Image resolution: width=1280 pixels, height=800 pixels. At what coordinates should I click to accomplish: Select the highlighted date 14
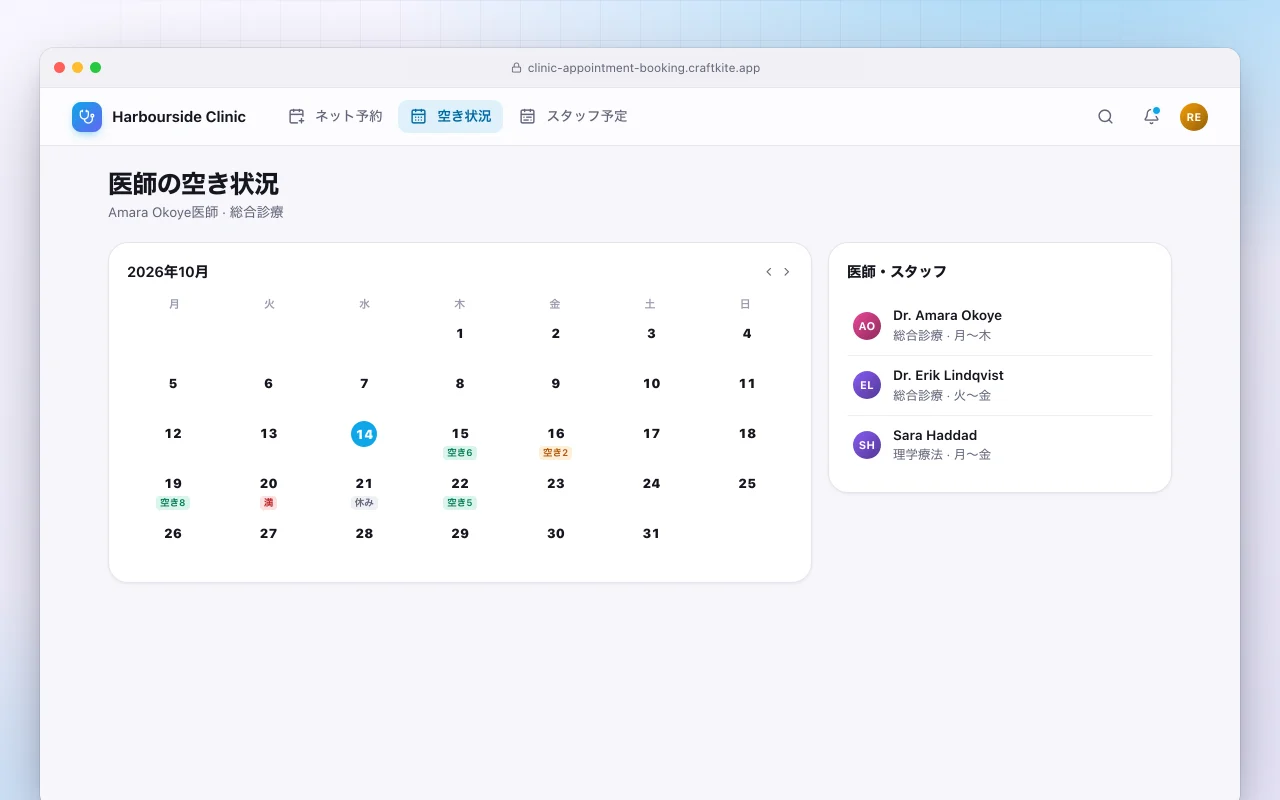(364, 434)
